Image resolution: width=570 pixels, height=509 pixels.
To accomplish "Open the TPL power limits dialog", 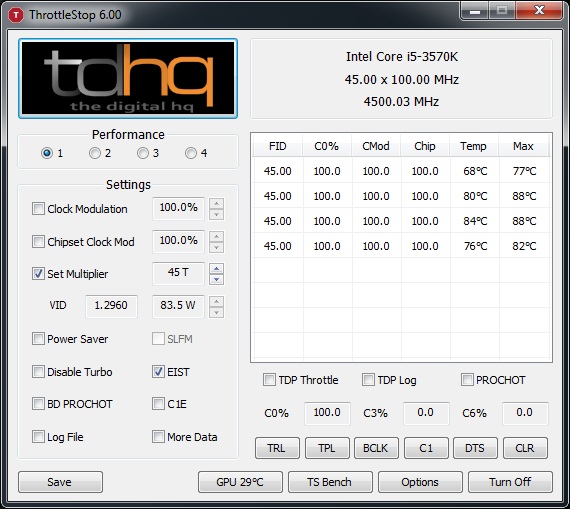I will pos(327,448).
